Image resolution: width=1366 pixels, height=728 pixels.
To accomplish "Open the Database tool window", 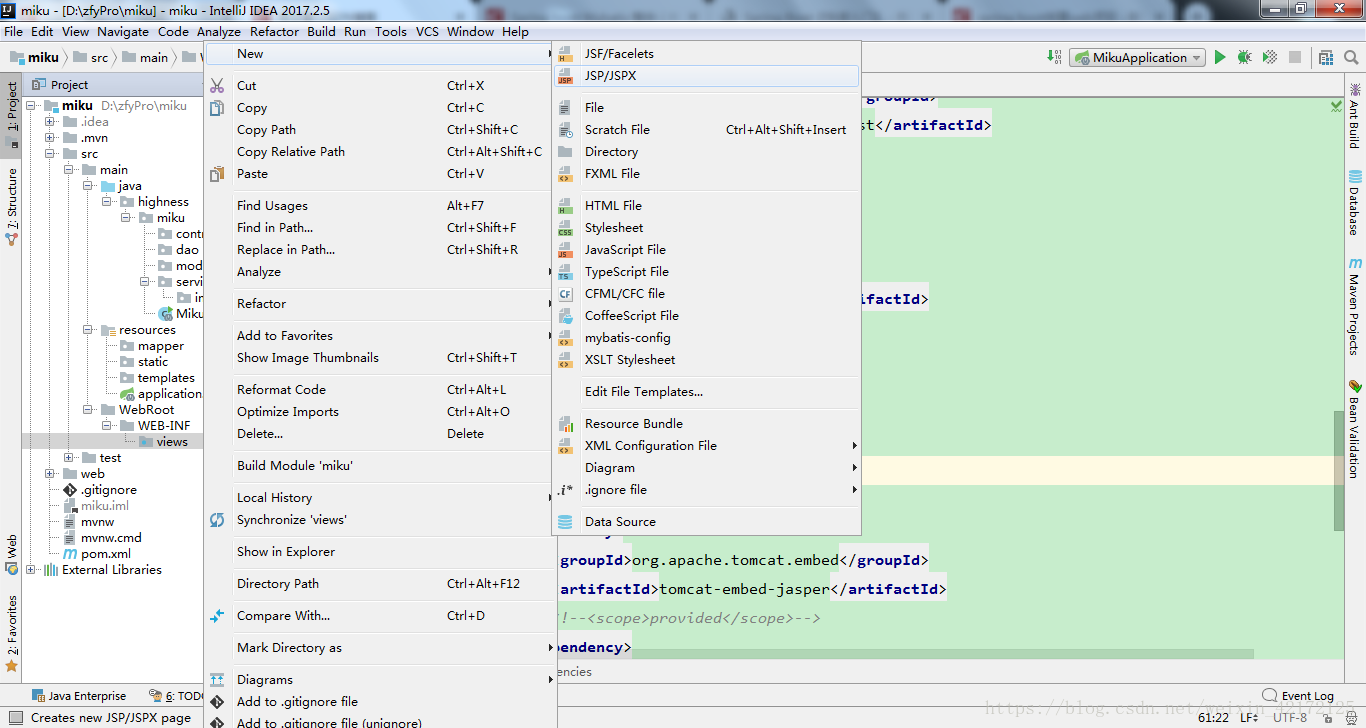I will [1355, 203].
